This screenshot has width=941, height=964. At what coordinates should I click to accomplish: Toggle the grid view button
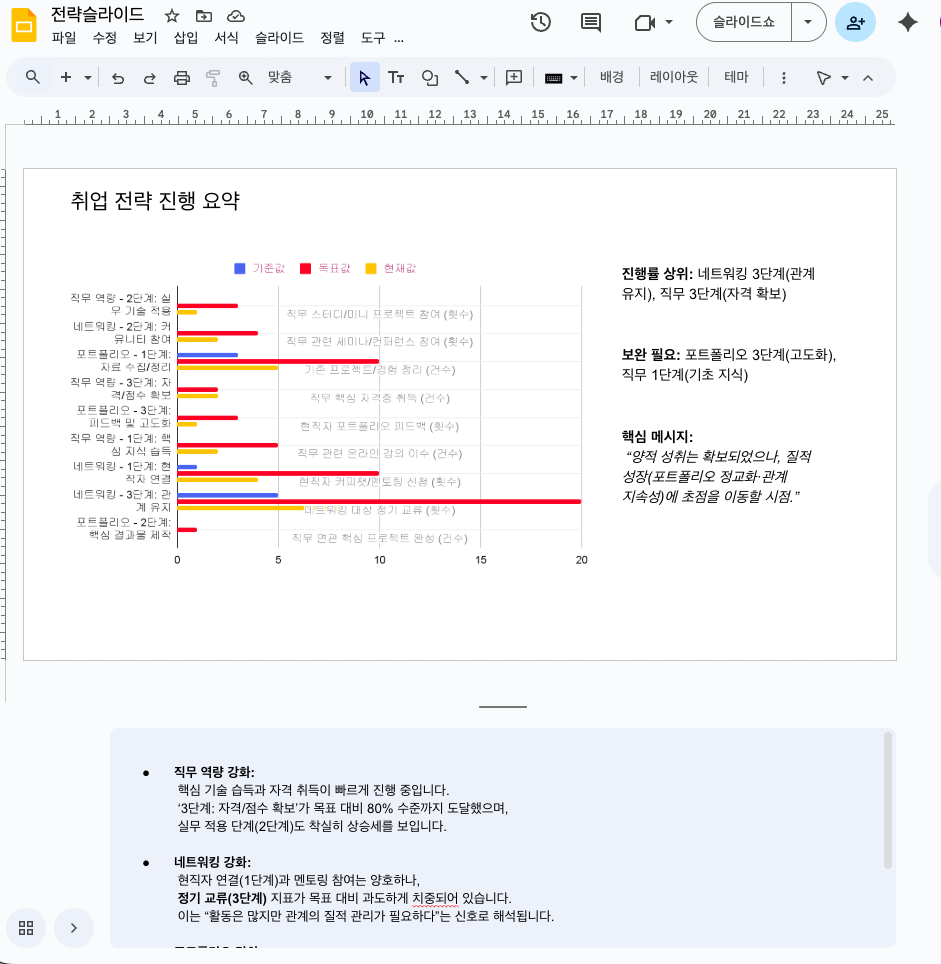[26, 927]
